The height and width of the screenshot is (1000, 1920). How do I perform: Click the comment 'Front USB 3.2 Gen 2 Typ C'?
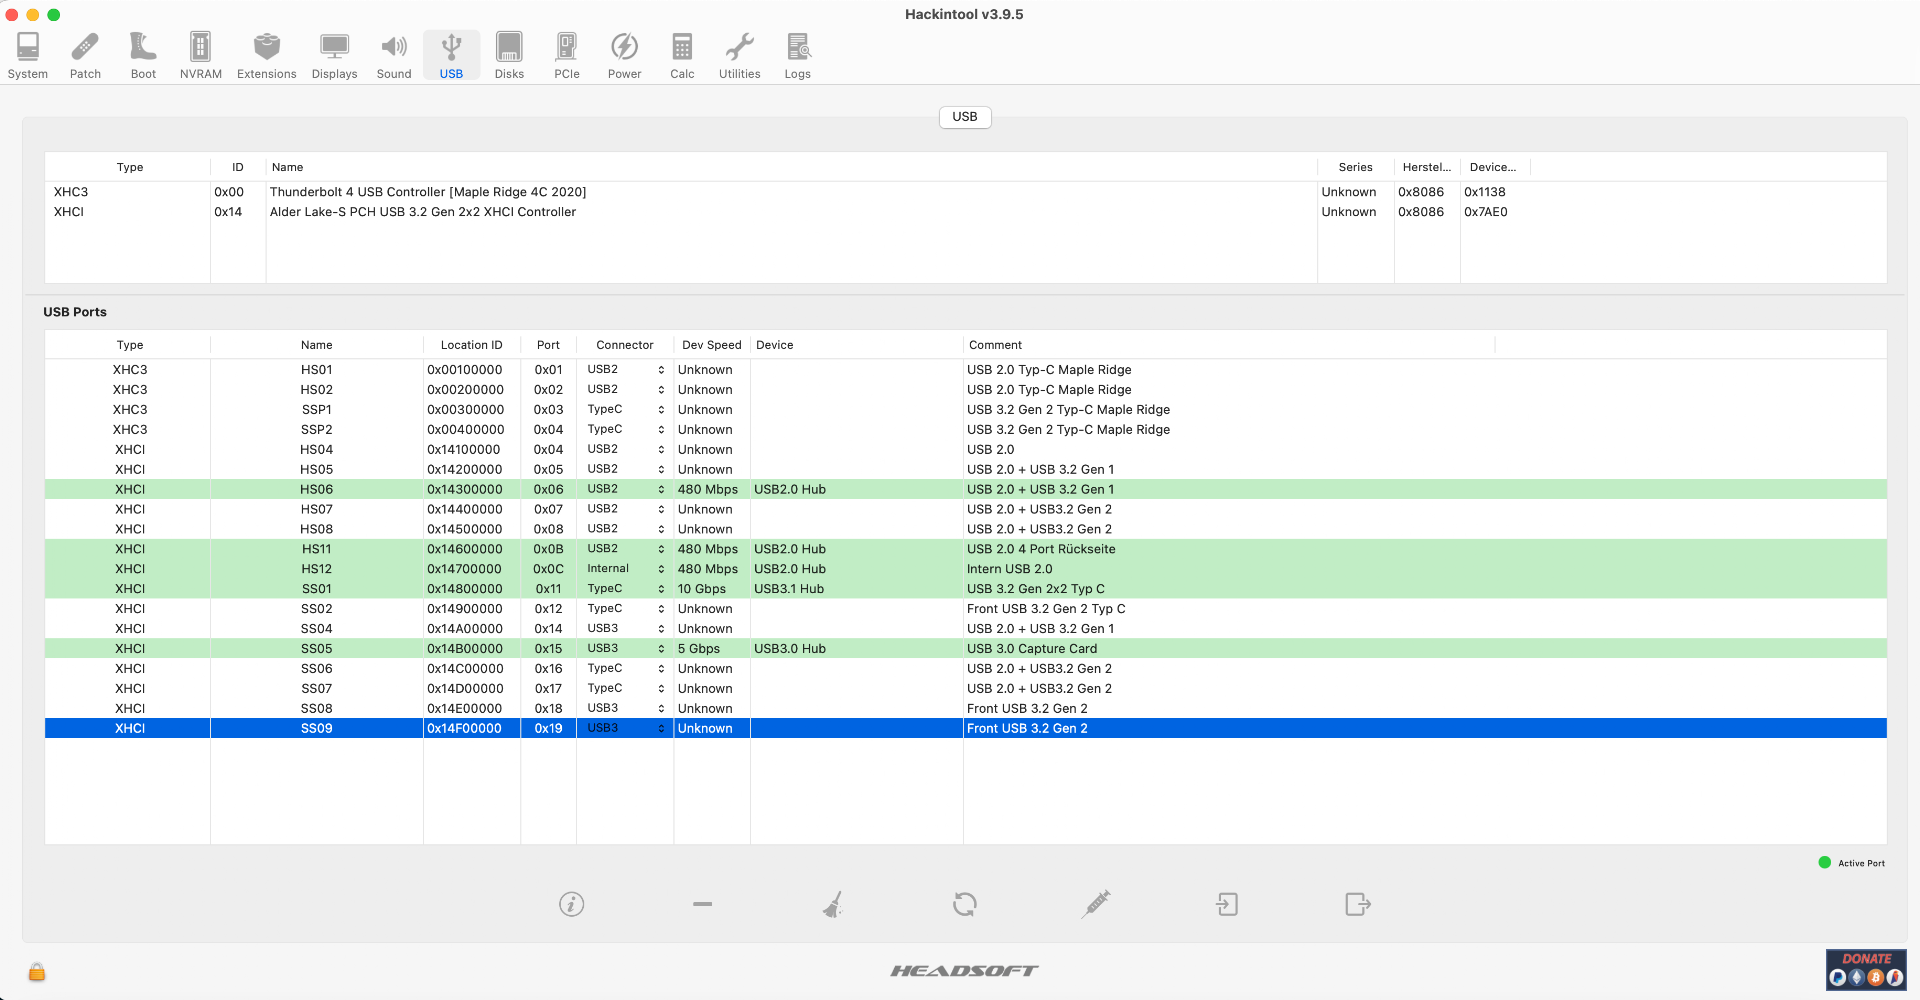(1046, 609)
